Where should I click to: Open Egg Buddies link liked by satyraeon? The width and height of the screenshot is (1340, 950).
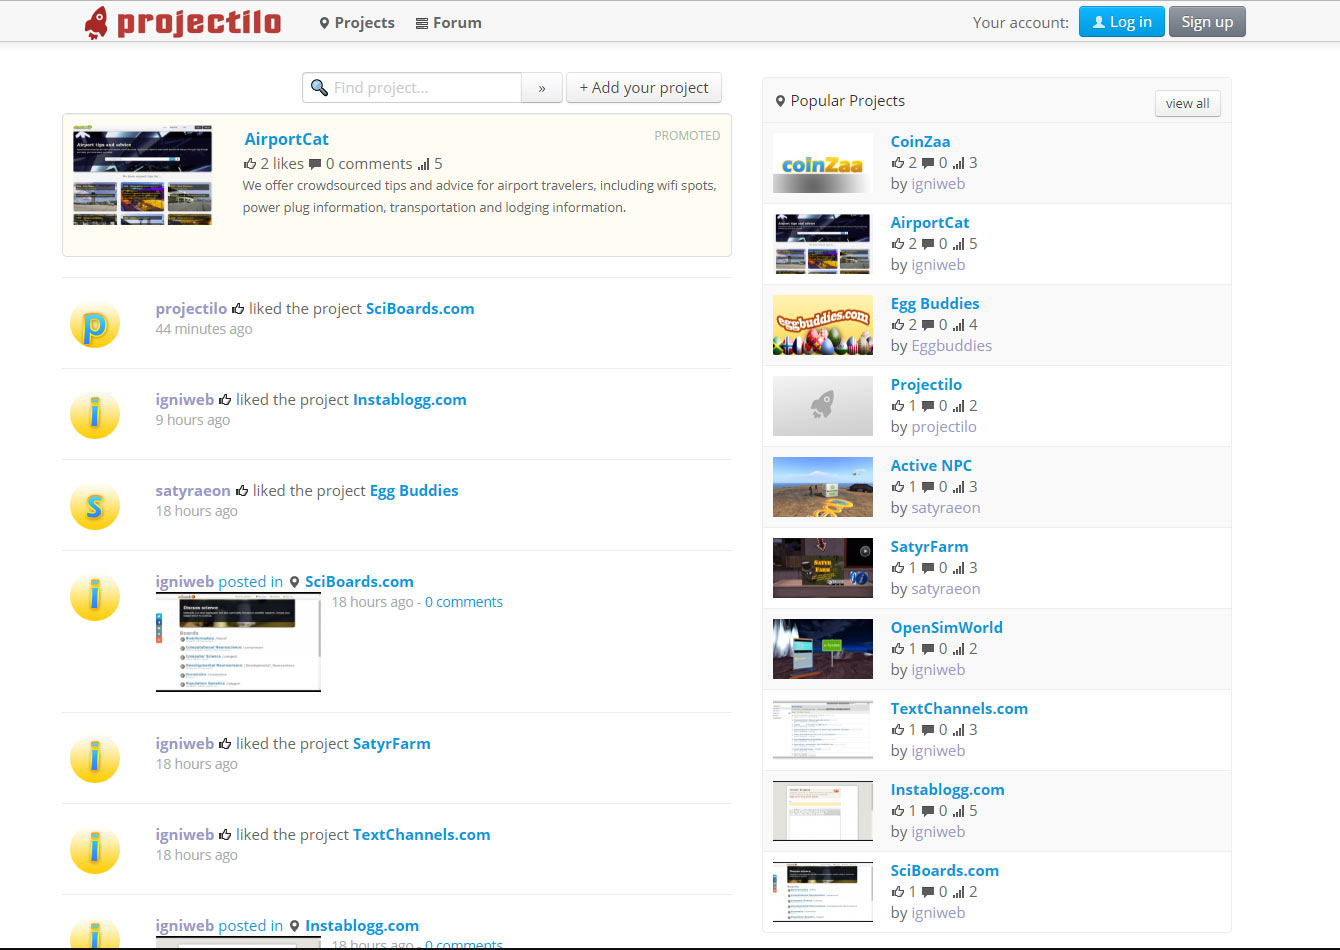[x=414, y=491]
